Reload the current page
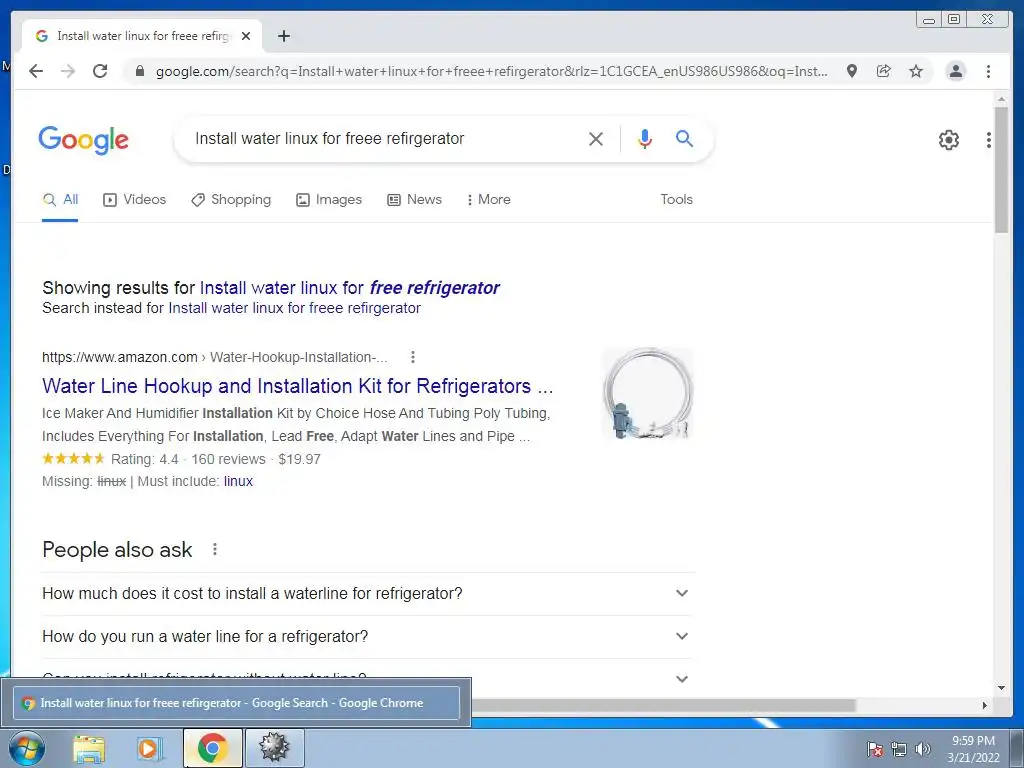This screenshot has width=1024, height=768. (x=100, y=71)
